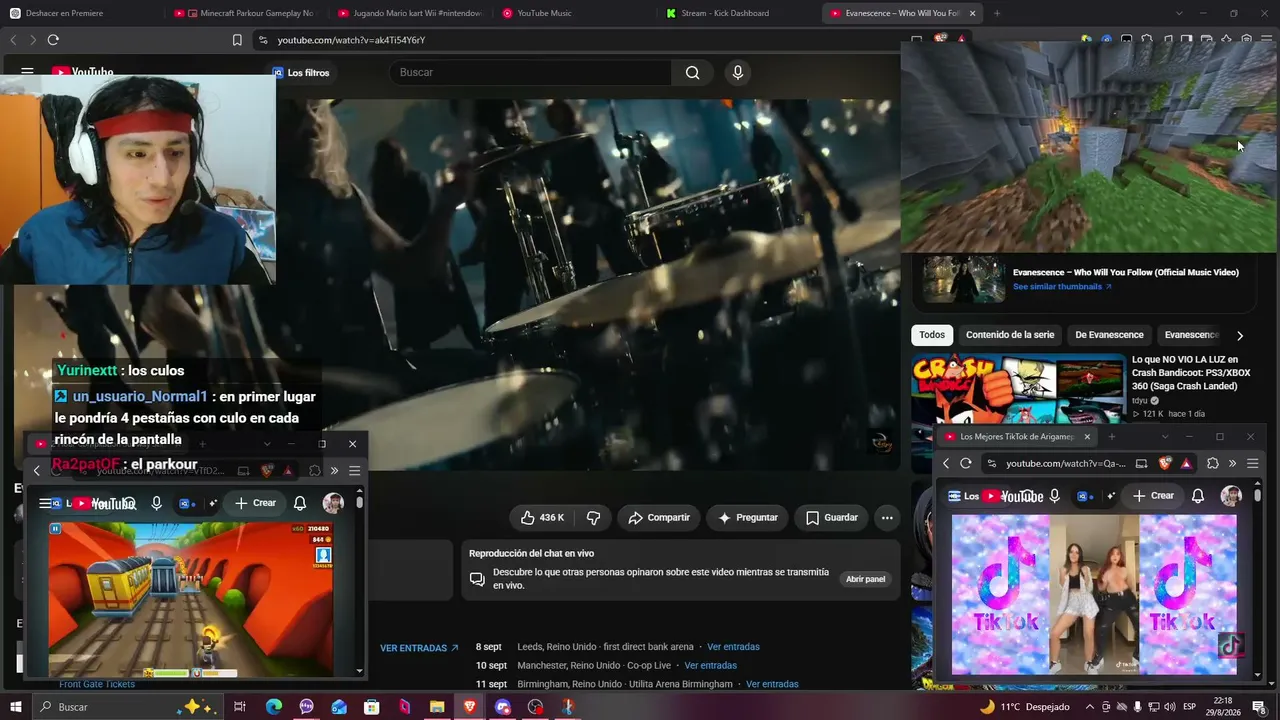Select the Contenido de la serie chip
The width and height of the screenshot is (1280, 720).
coord(1010,335)
